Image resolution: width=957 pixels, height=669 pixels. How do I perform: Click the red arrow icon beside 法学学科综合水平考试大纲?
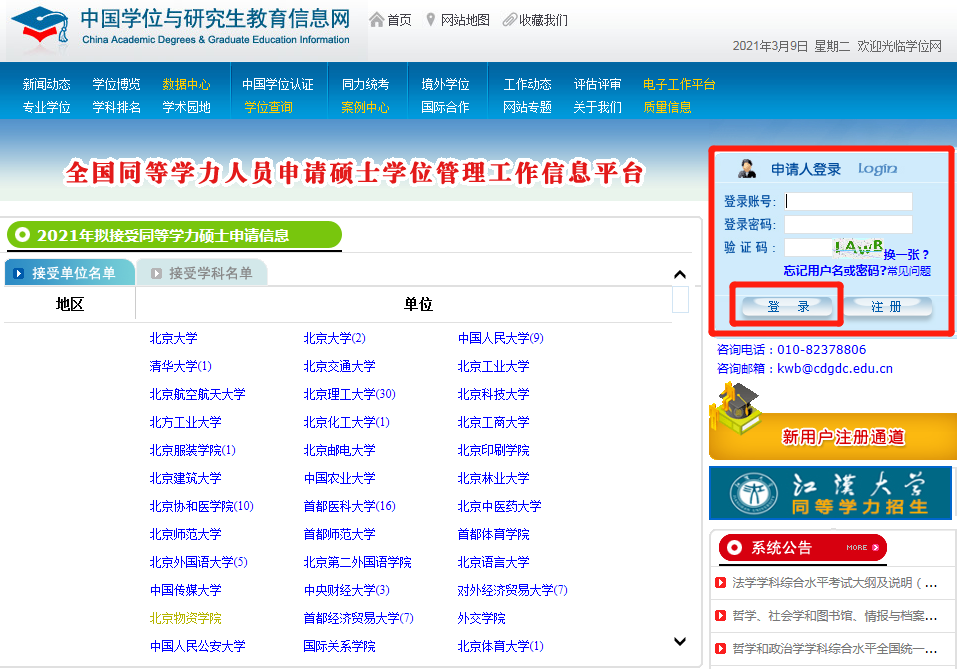coord(720,582)
